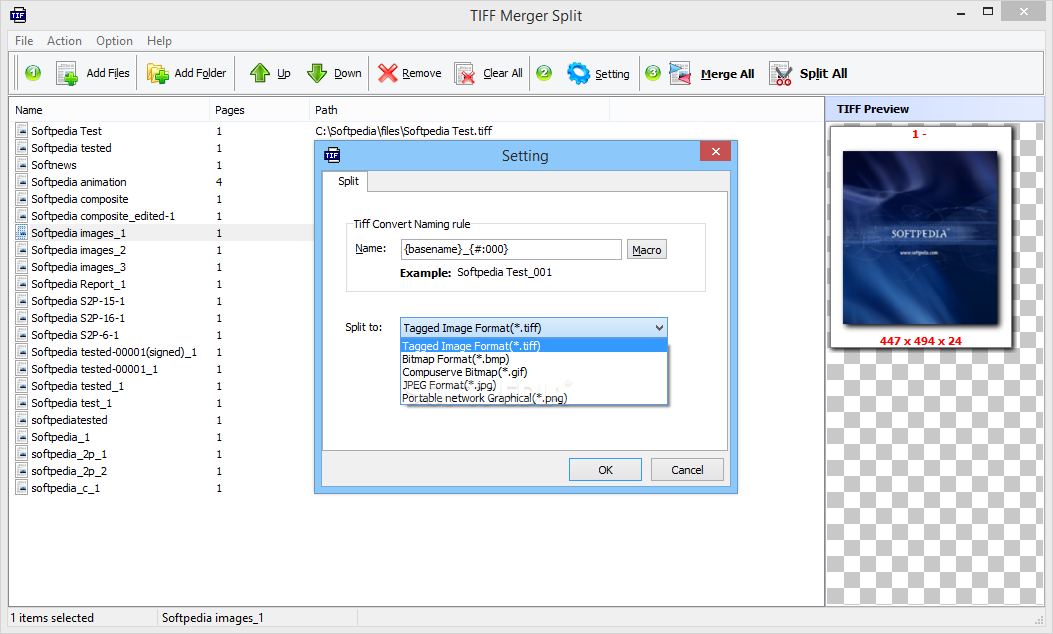This screenshot has height=634, width=1053.
Task: Click file icon beside softpedia_2p_2
Action: pos(21,471)
